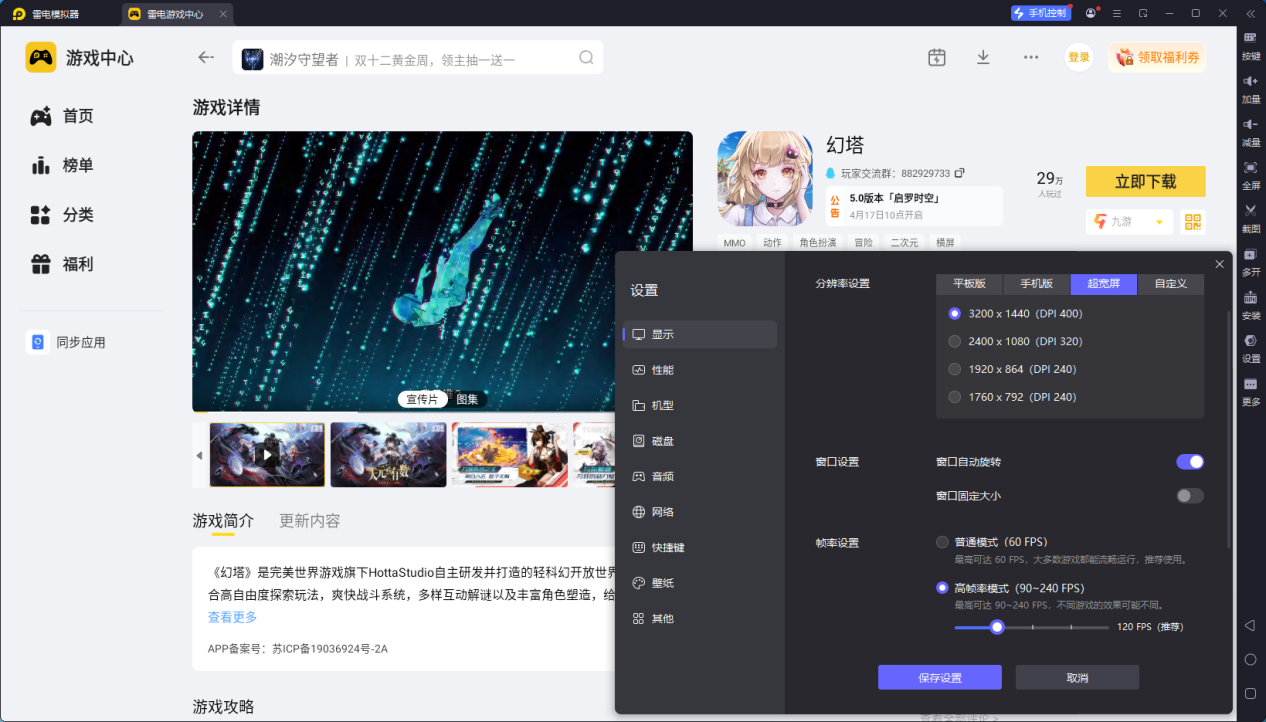Disable the 窗口自动旋转 toggle

[1189, 462]
